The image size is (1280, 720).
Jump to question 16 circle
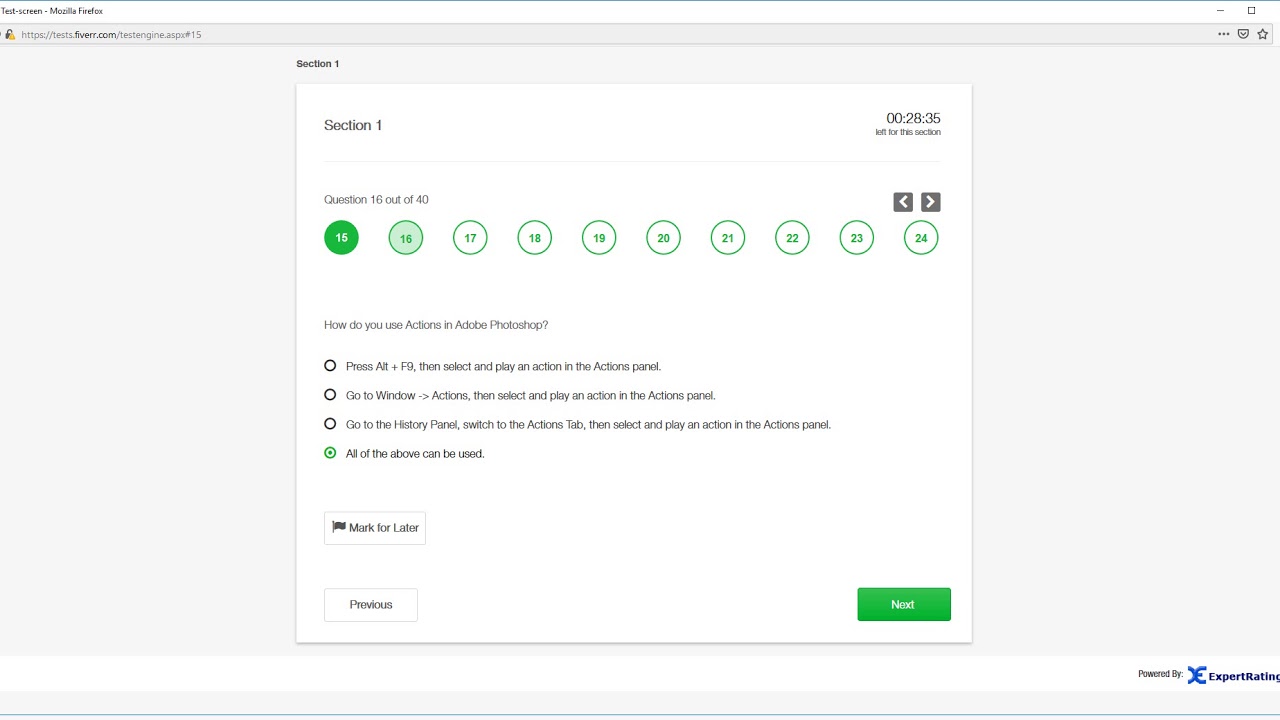406,238
